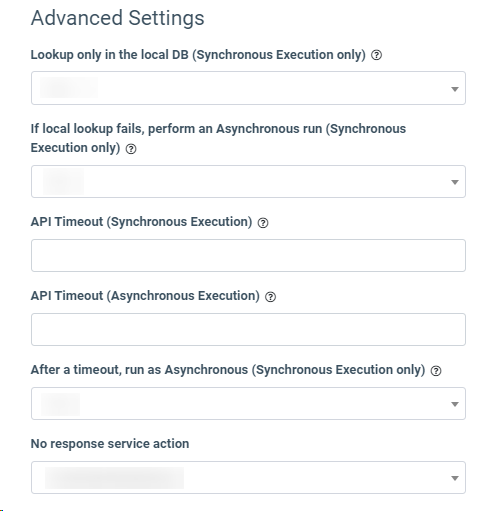Click the No response service action label
This screenshot has height=511, width=491.
(x=110, y=444)
